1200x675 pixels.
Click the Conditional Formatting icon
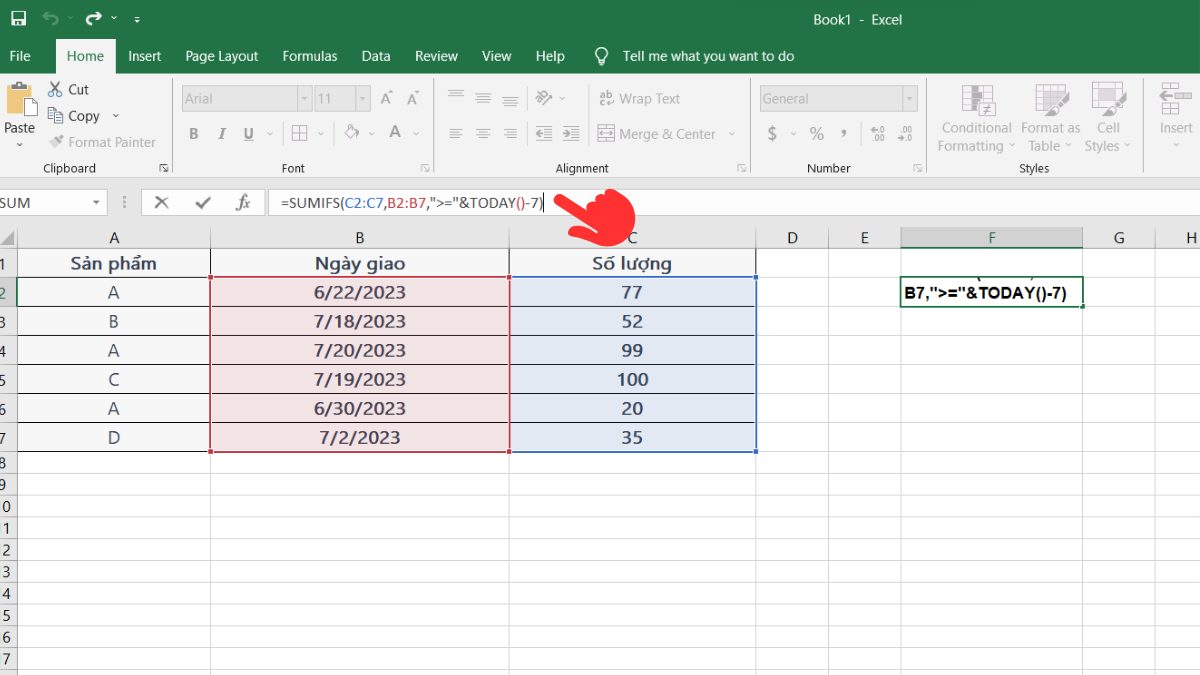pos(976,101)
